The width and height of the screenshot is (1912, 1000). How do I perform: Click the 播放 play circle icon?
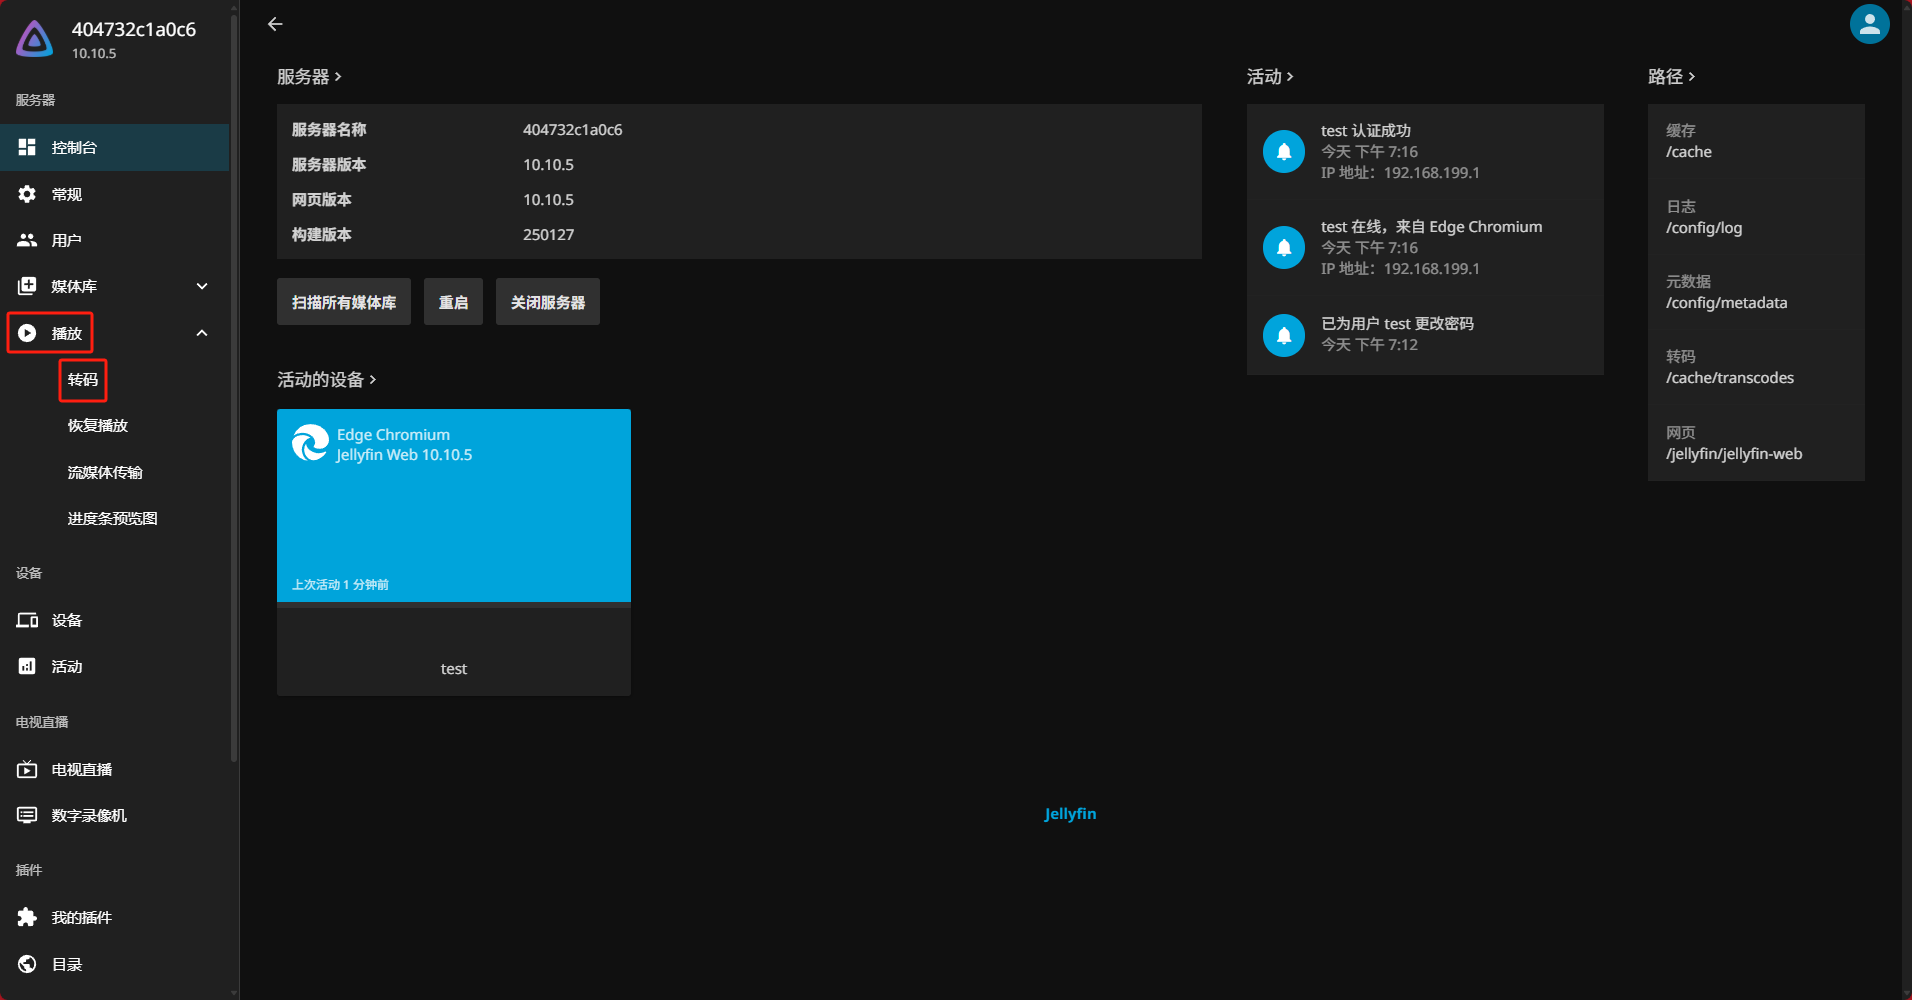tap(27, 333)
